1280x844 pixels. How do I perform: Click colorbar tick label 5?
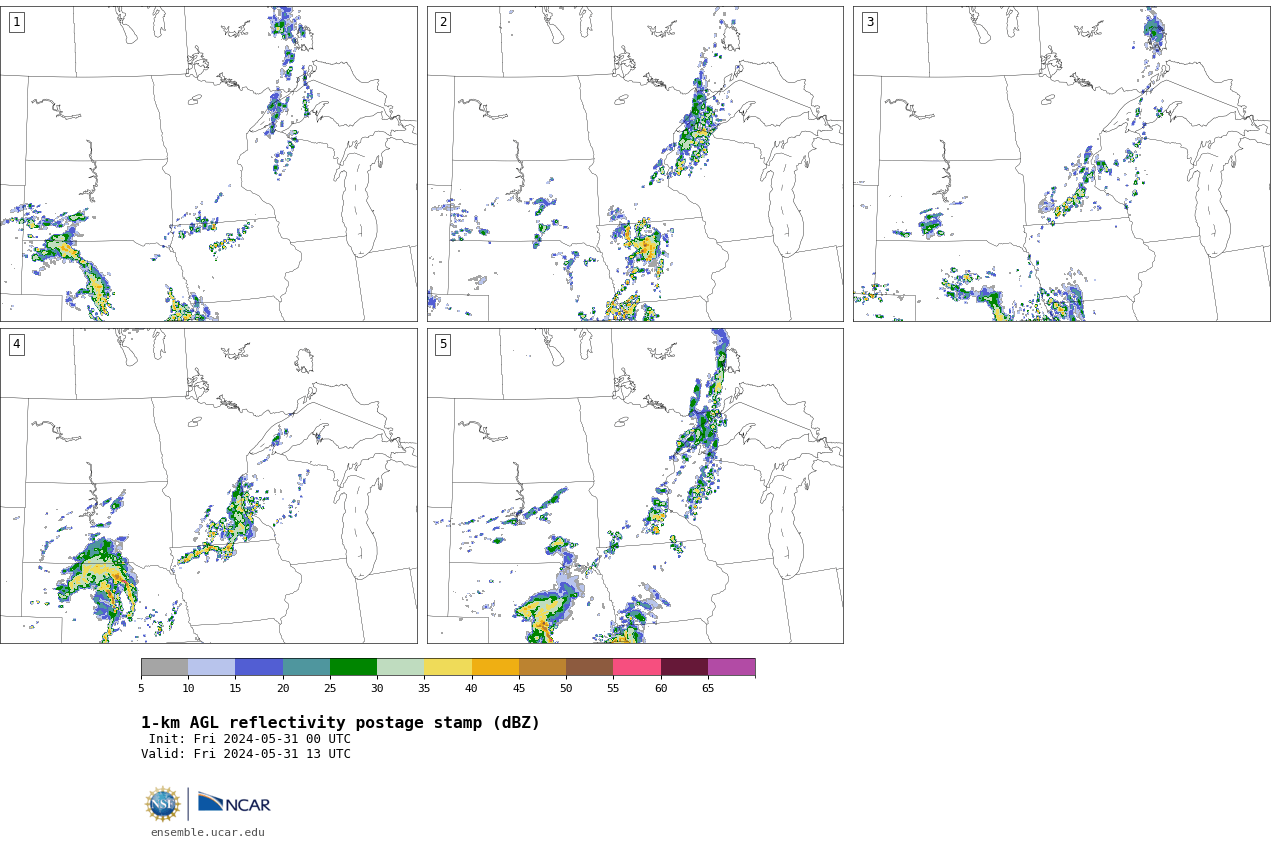pyautogui.click(x=141, y=688)
